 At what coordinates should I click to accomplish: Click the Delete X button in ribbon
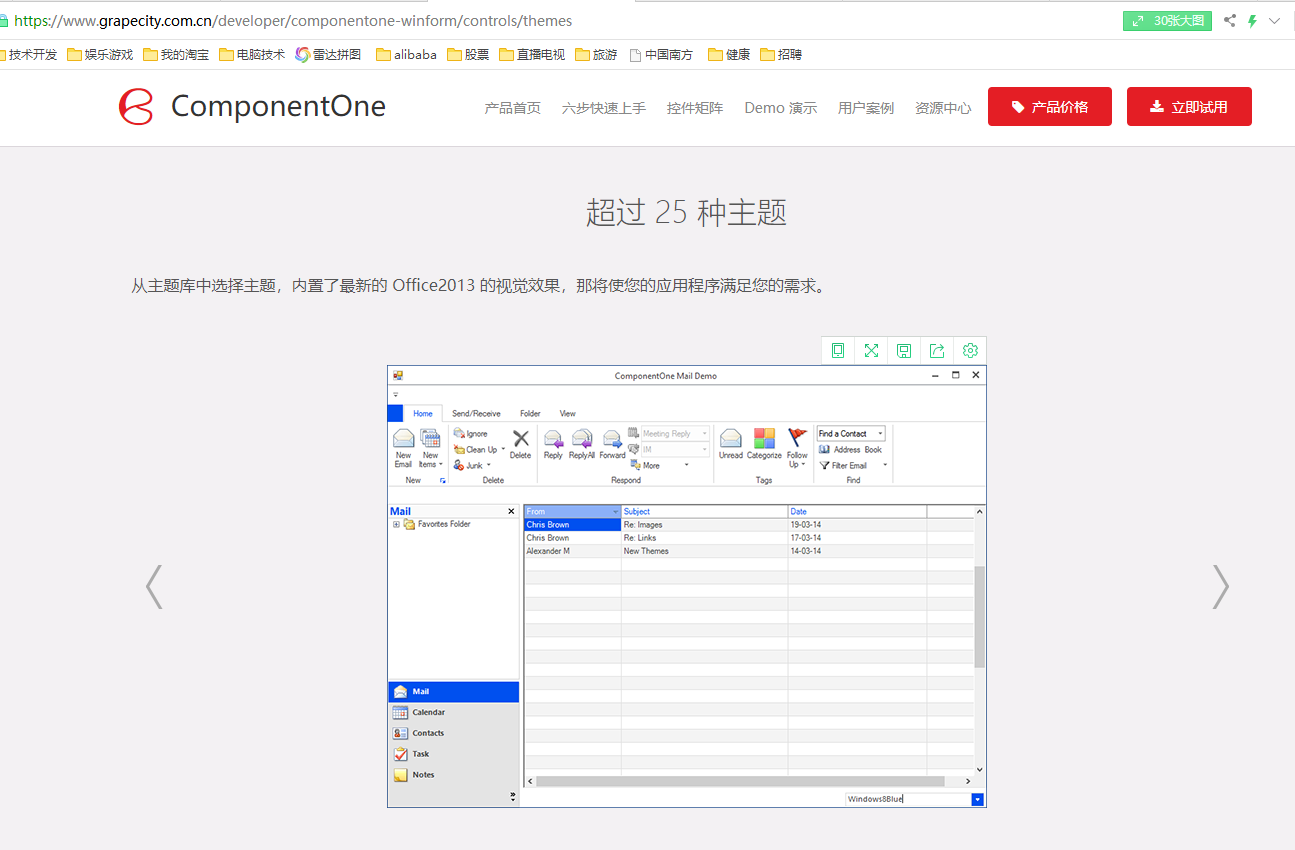point(521,444)
